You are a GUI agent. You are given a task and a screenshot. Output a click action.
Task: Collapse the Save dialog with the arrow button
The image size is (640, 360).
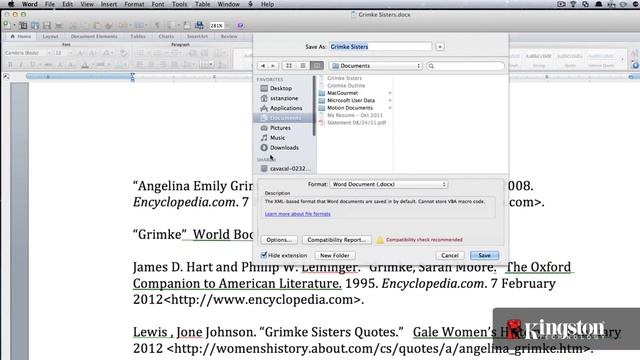click(440, 47)
